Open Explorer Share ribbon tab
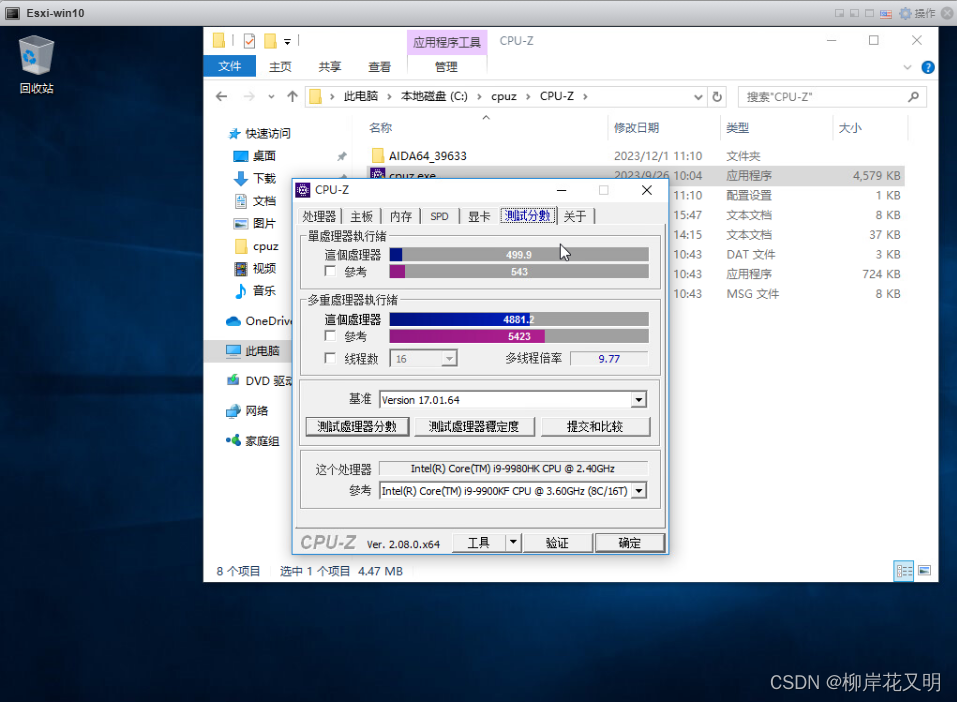The image size is (957, 702). point(330,67)
